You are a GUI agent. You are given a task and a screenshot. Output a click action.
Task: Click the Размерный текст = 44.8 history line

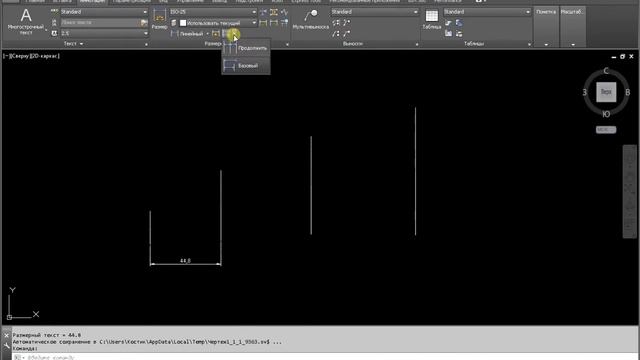pyautogui.click(x=47, y=335)
